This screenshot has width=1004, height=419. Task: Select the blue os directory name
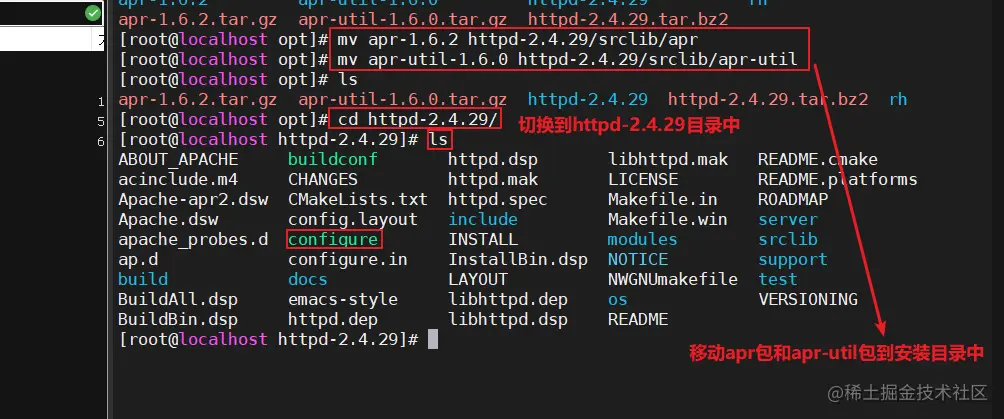click(x=618, y=299)
